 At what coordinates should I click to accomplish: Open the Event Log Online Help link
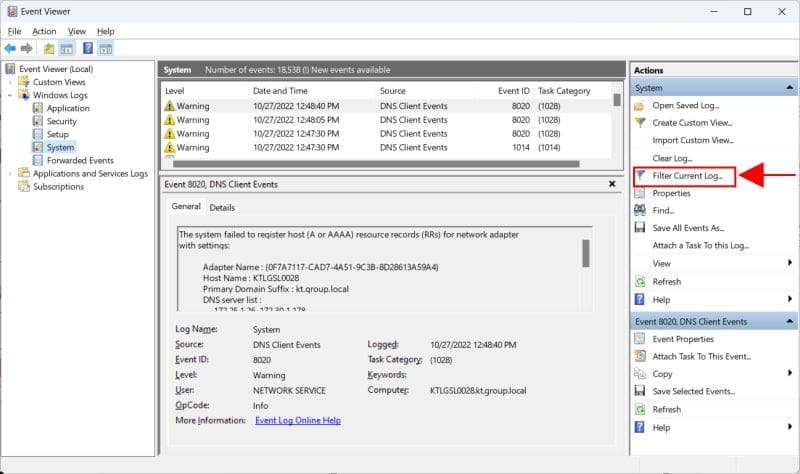point(298,420)
